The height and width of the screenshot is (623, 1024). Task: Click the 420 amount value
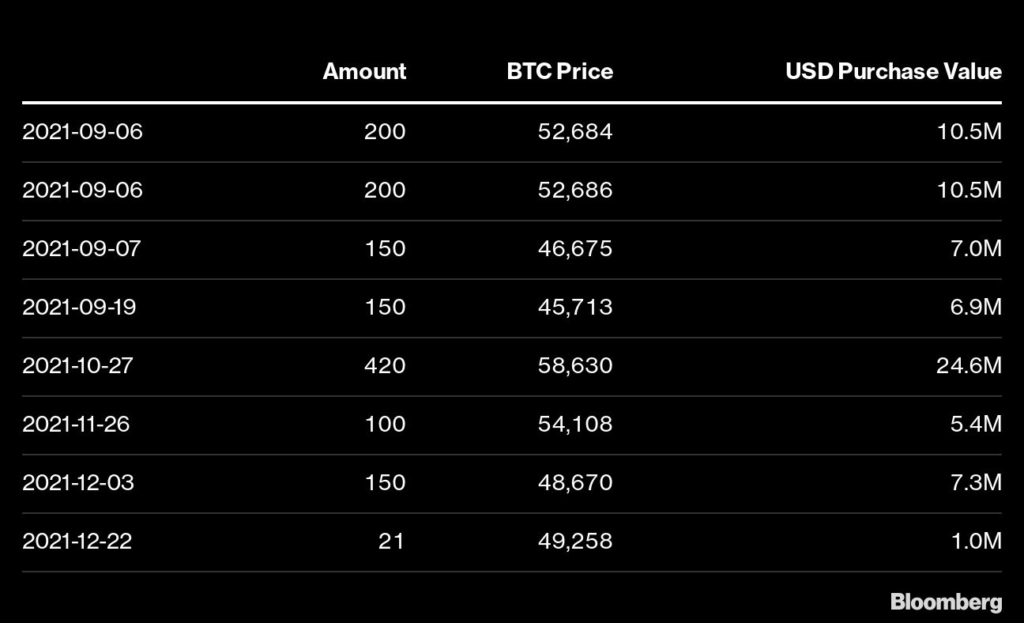click(x=385, y=365)
